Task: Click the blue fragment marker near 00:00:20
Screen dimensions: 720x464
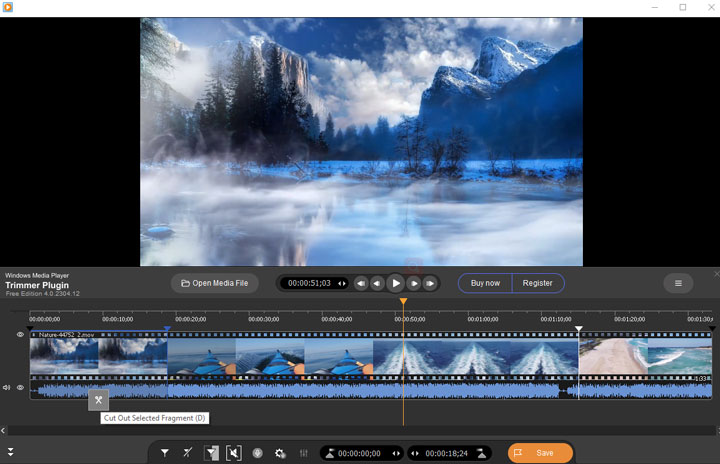Action: [168, 328]
